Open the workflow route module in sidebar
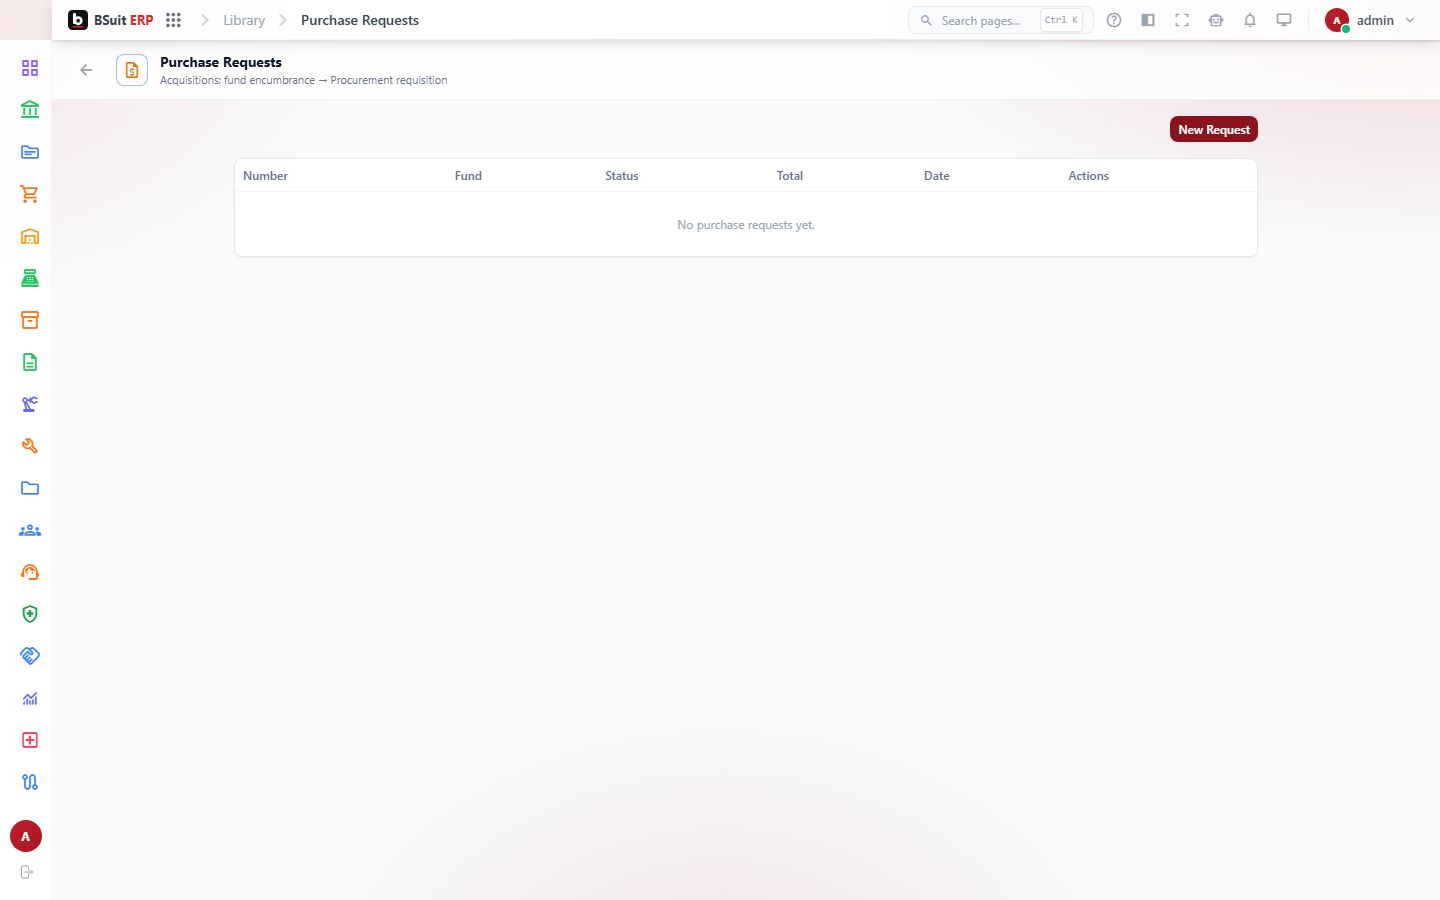 30,782
